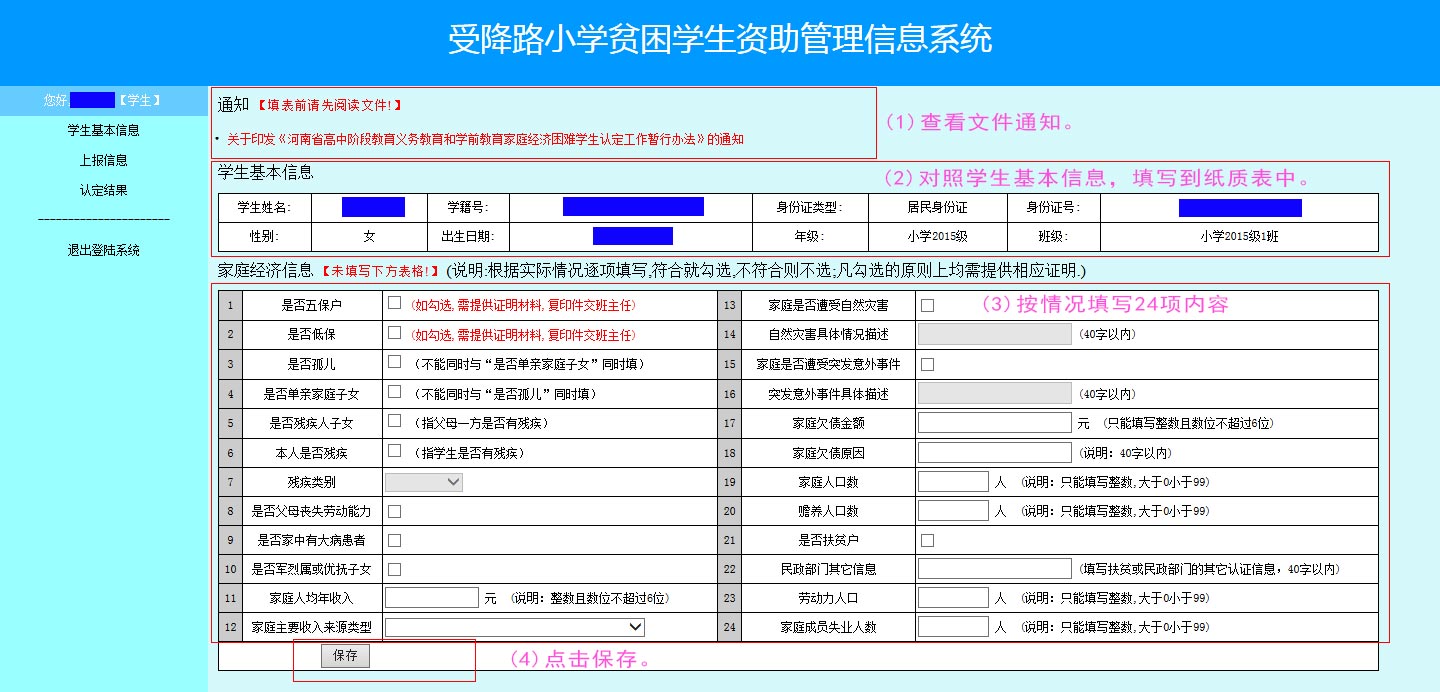The image size is (1440, 692).
Task: Open 学生基本信息 in the sidebar
Action: click(x=103, y=130)
